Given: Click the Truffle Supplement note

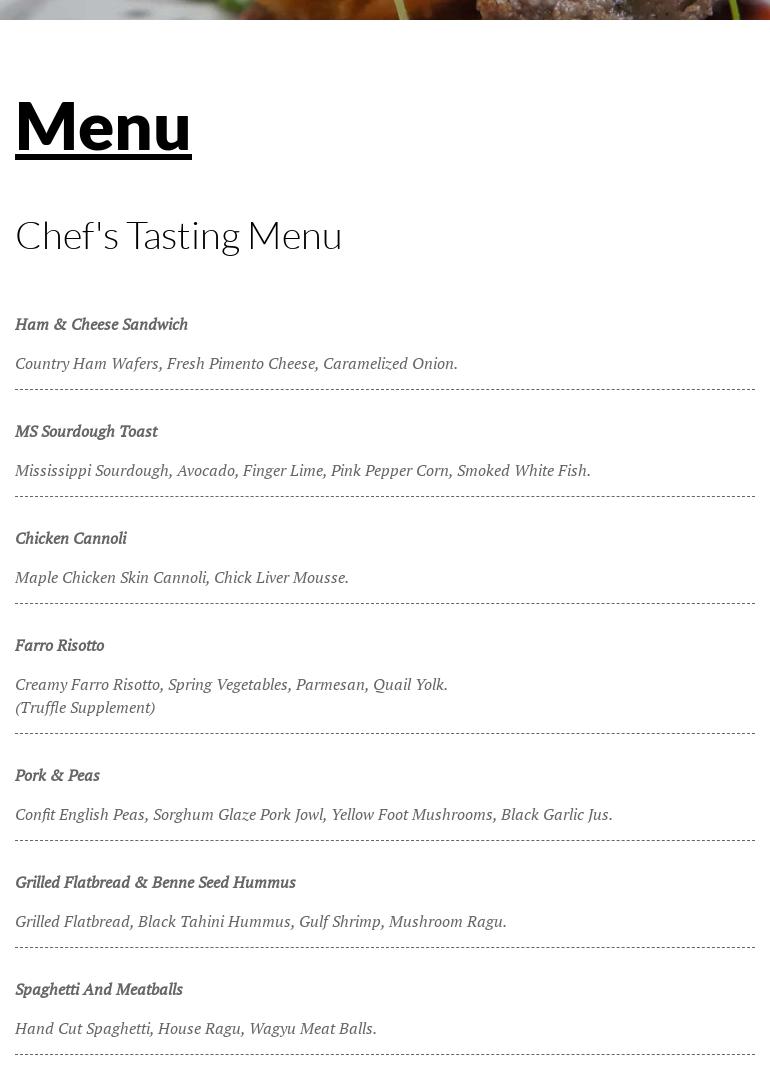Looking at the screenshot, I should click(x=85, y=707).
